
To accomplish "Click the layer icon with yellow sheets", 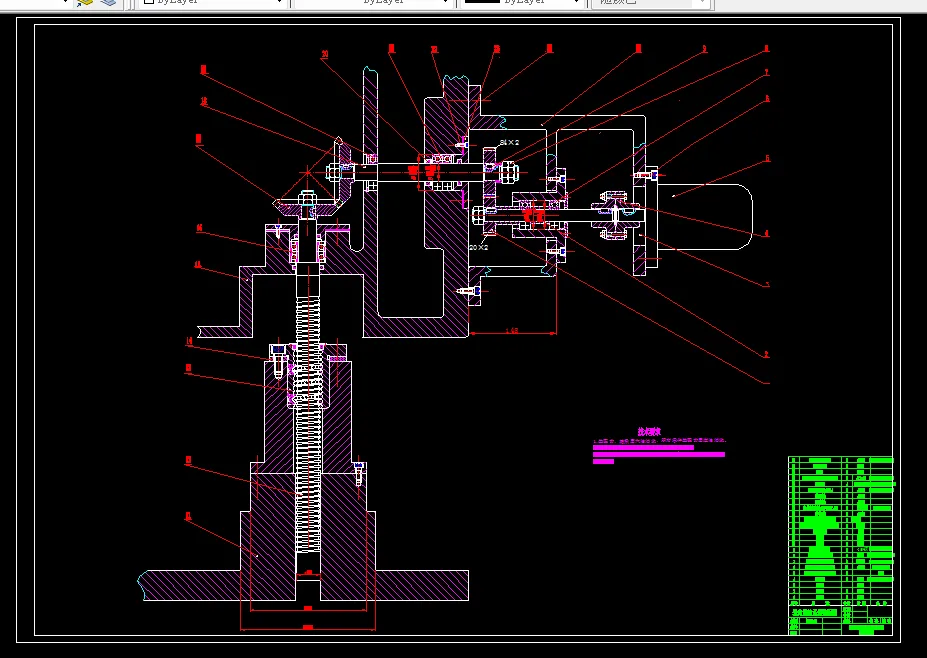I will click(x=85, y=2).
